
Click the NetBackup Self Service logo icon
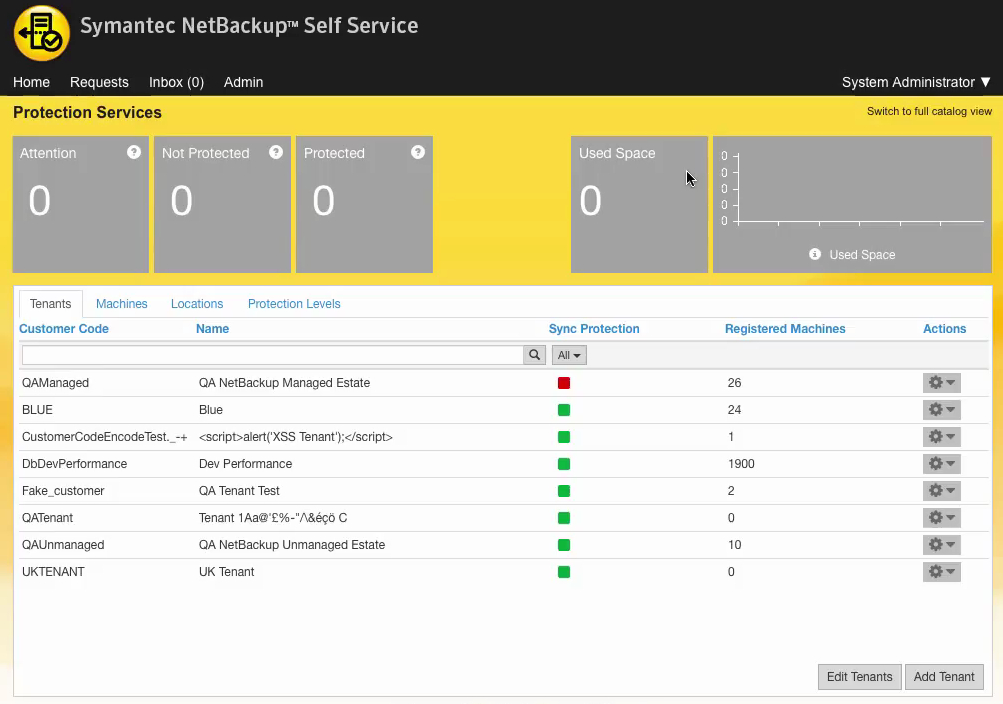point(42,33)
